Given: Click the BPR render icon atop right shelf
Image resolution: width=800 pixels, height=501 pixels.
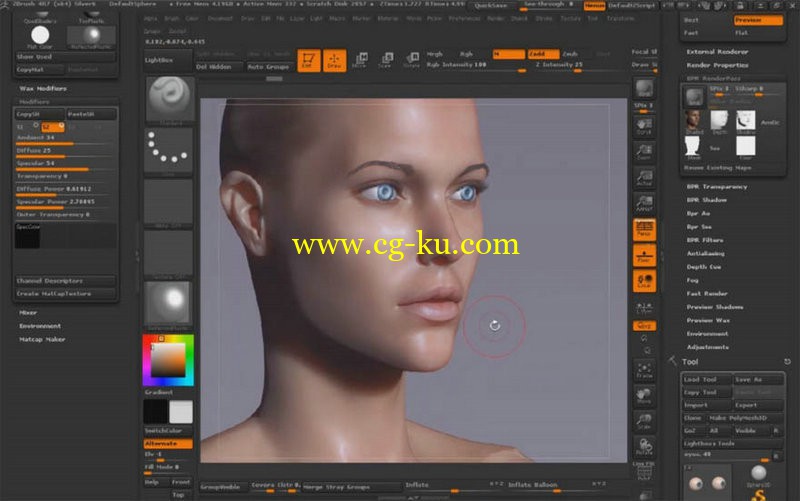Looking at the screenshot, I should point(644,88).
